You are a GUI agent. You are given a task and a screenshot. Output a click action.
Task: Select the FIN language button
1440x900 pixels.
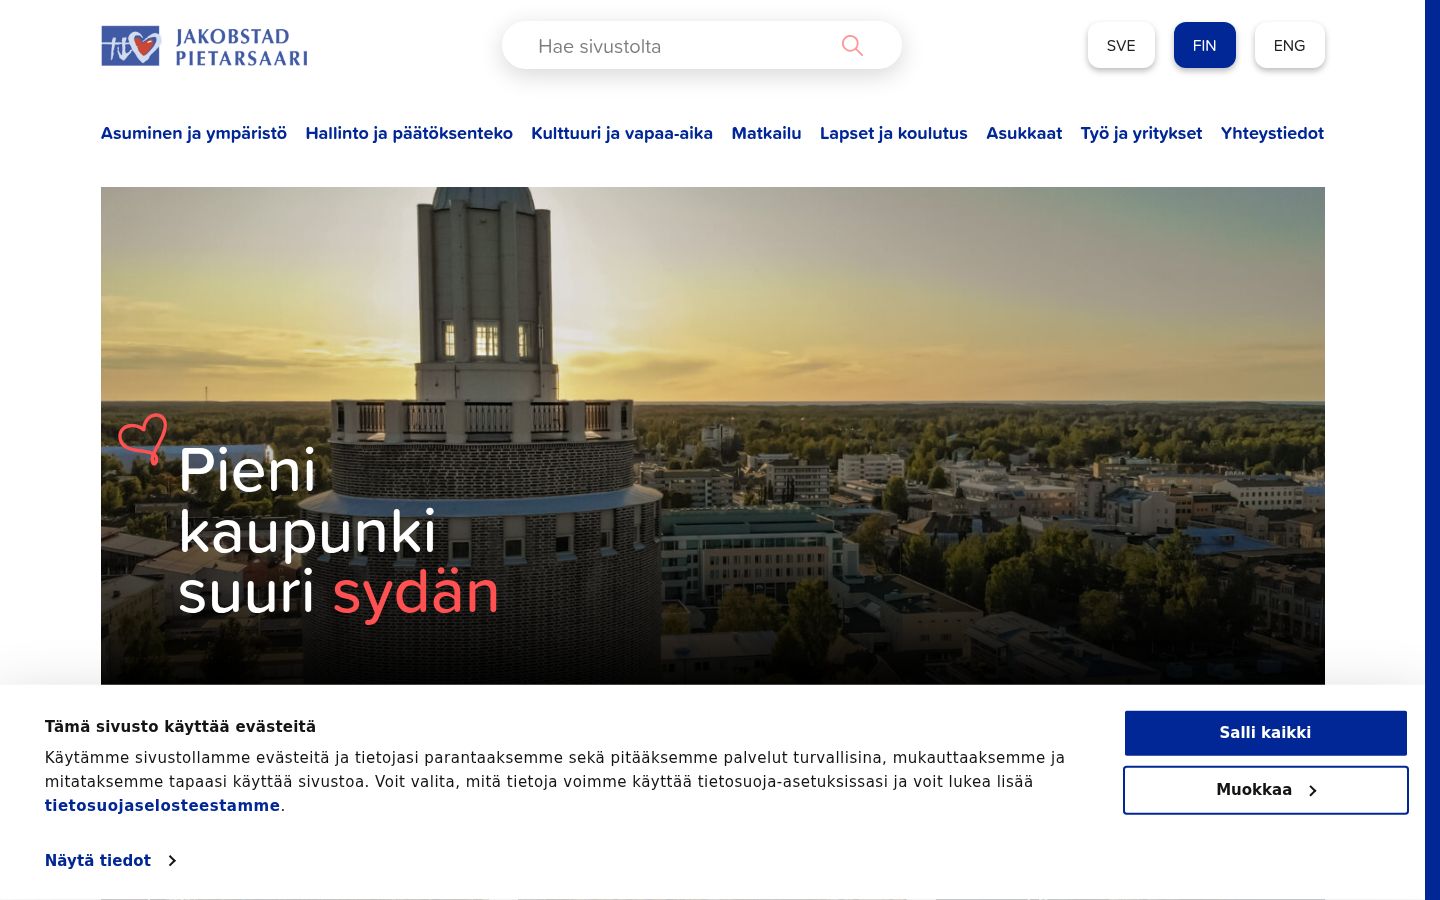pyautogui.click(x=1205, y=45)
